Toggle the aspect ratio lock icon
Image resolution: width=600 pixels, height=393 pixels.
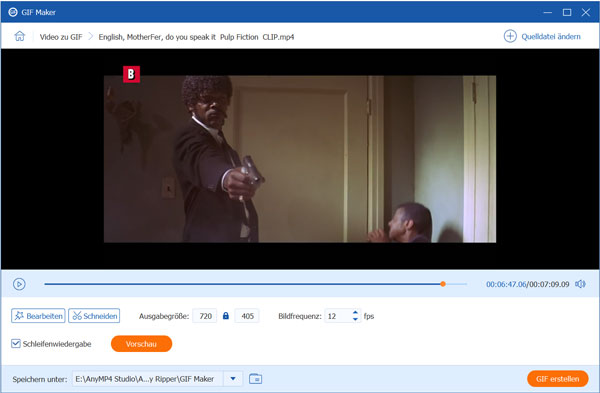226,316
